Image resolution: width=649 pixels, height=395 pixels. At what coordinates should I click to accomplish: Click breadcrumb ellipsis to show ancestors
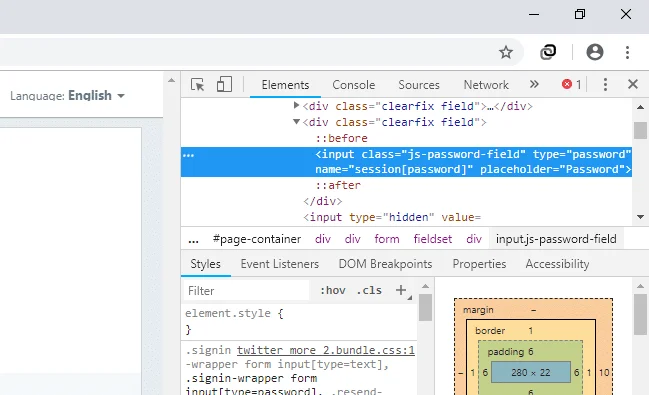(x=193, y=240)
